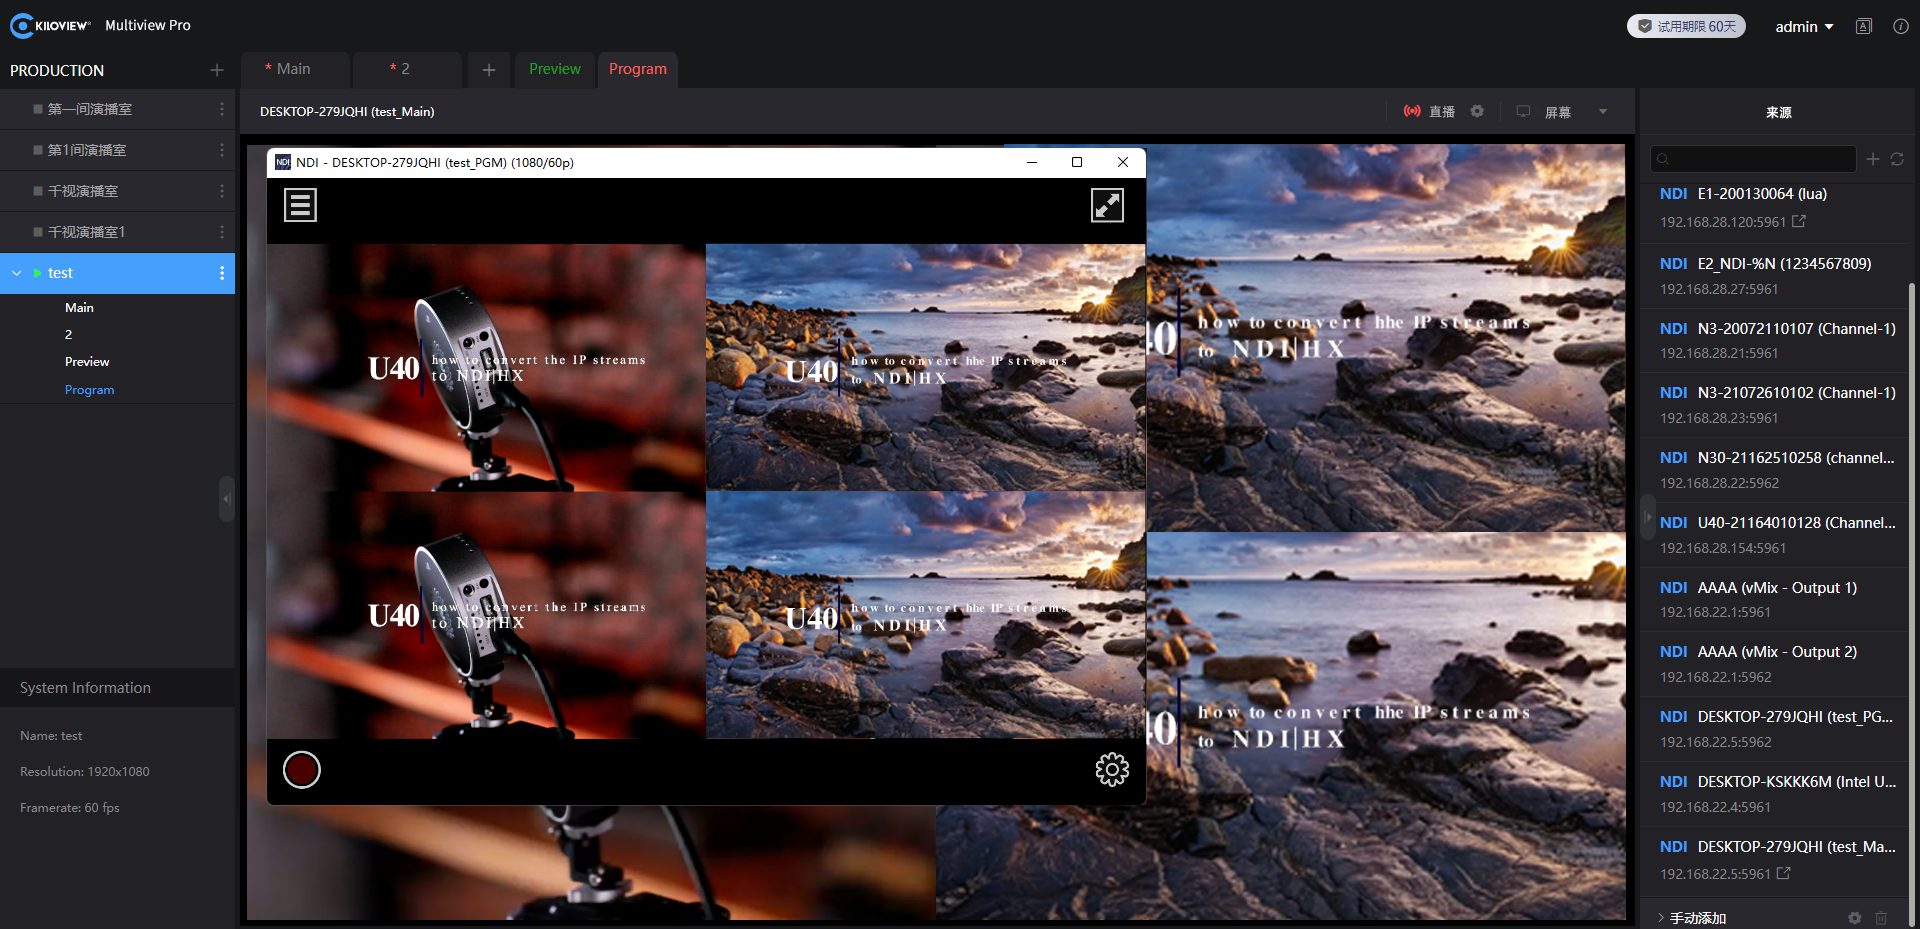Switch to the Preview tab

click(x=554, y=69)
